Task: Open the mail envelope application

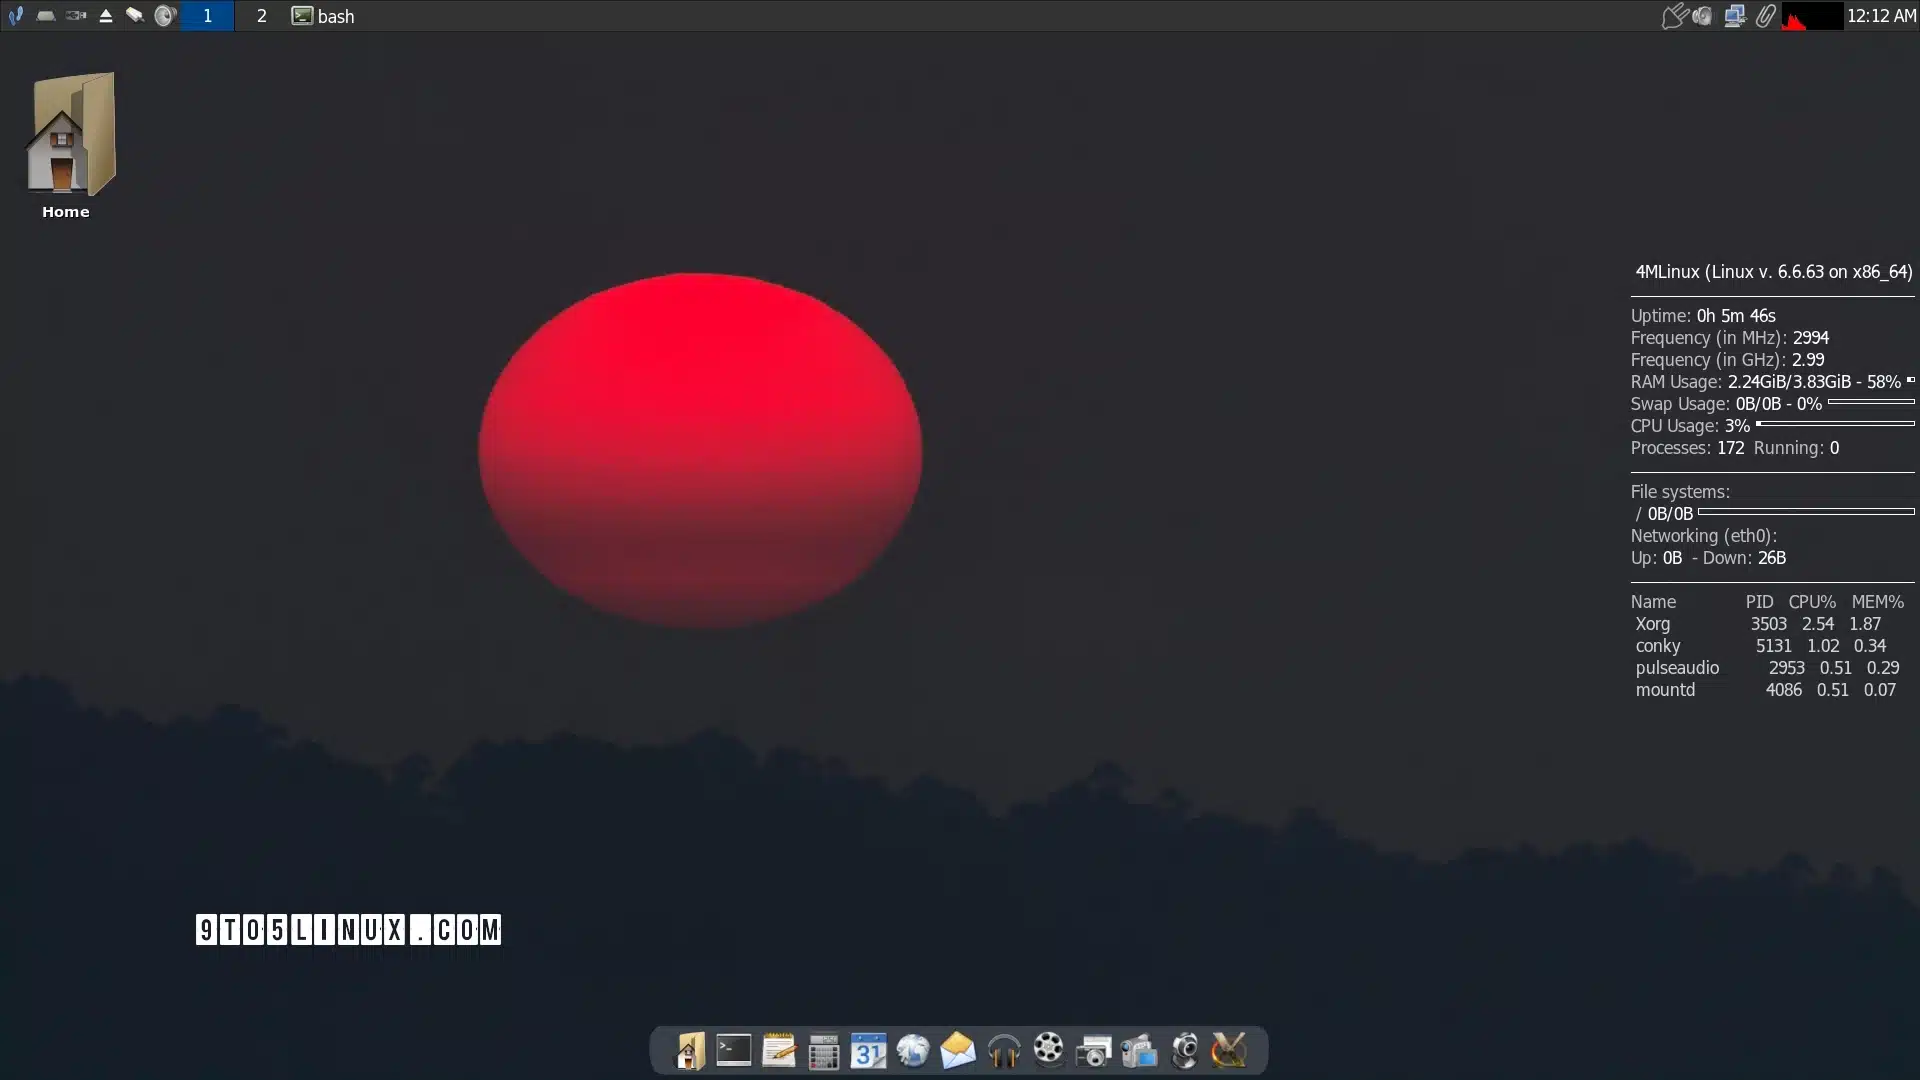Action: 957,1050
